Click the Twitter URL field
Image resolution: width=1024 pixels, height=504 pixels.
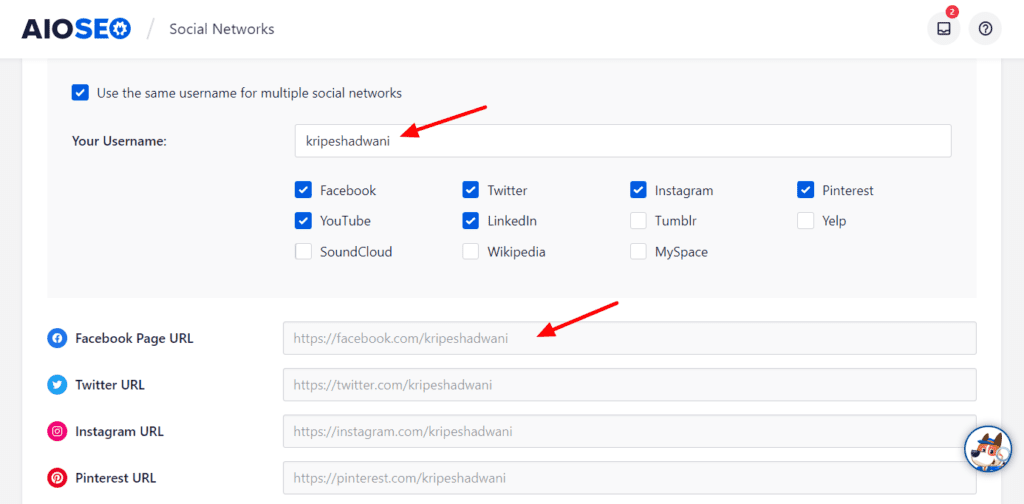point(630,385)
